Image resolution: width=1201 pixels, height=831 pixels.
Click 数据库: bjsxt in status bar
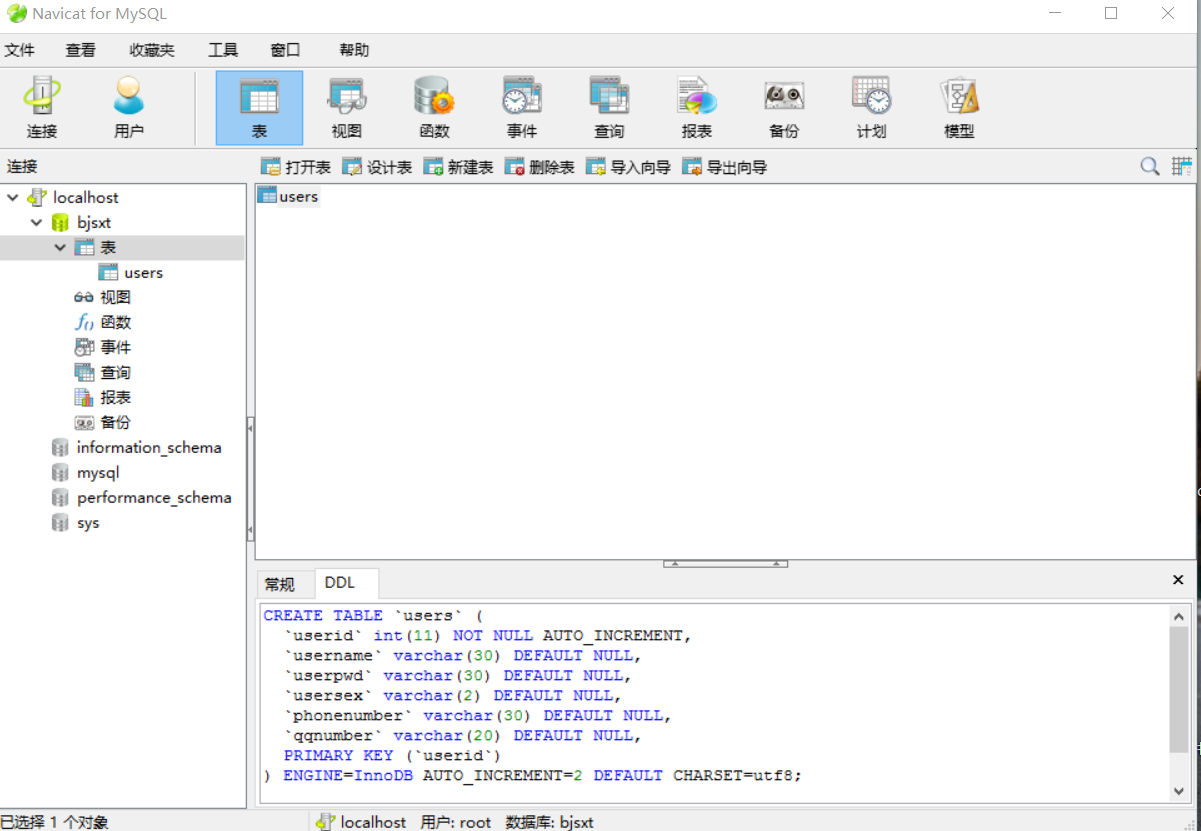[550, 822]
